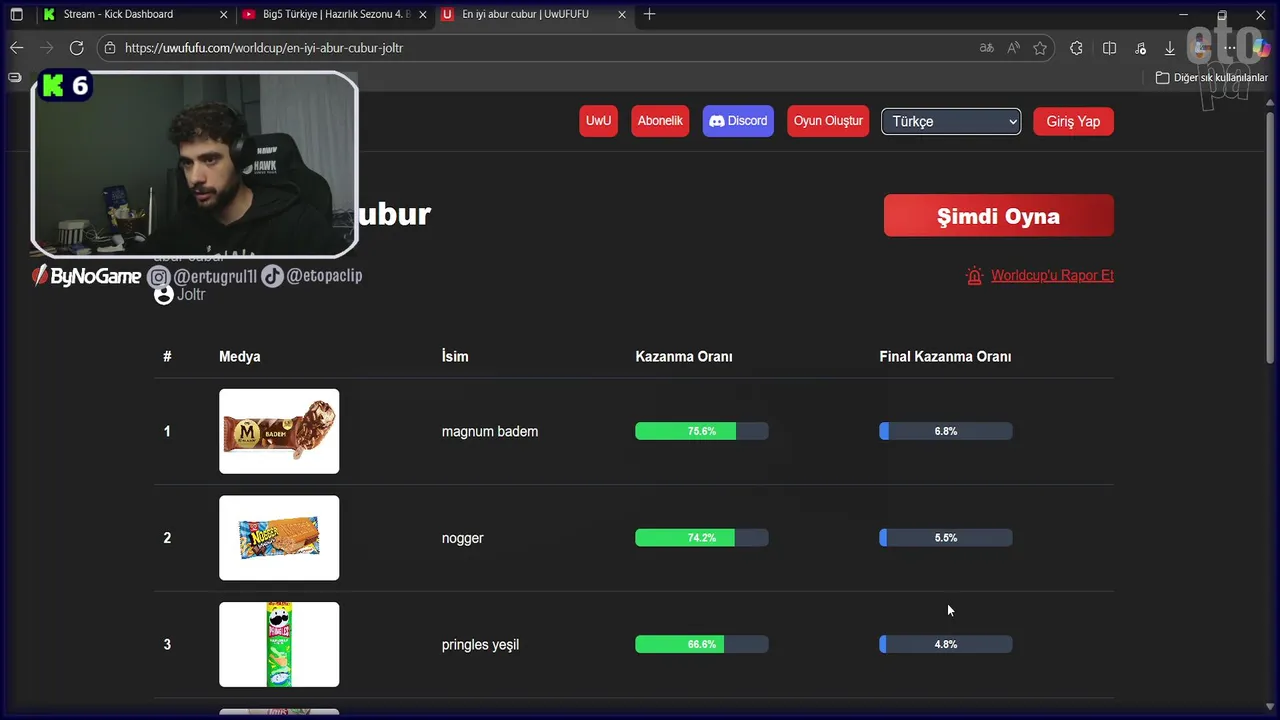This screenshot has height=720, width=1280.
Task: Click the İsim column header
Action: point(455,357)
